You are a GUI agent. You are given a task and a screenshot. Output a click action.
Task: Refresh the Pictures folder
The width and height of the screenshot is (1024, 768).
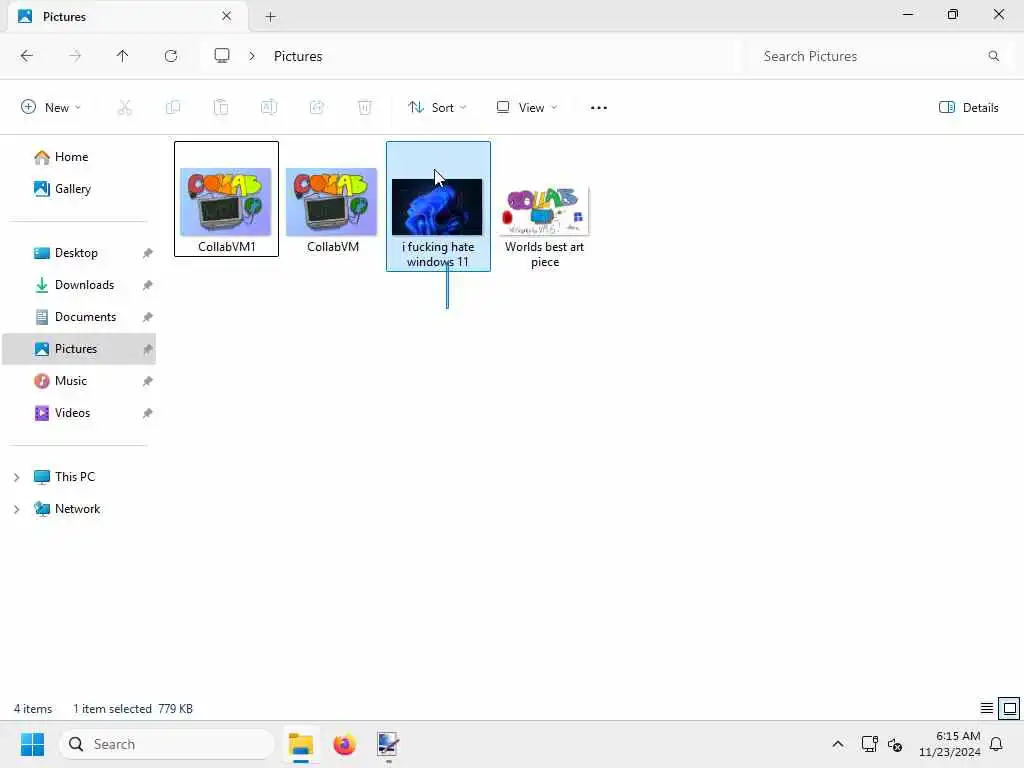tap(171, 56)
